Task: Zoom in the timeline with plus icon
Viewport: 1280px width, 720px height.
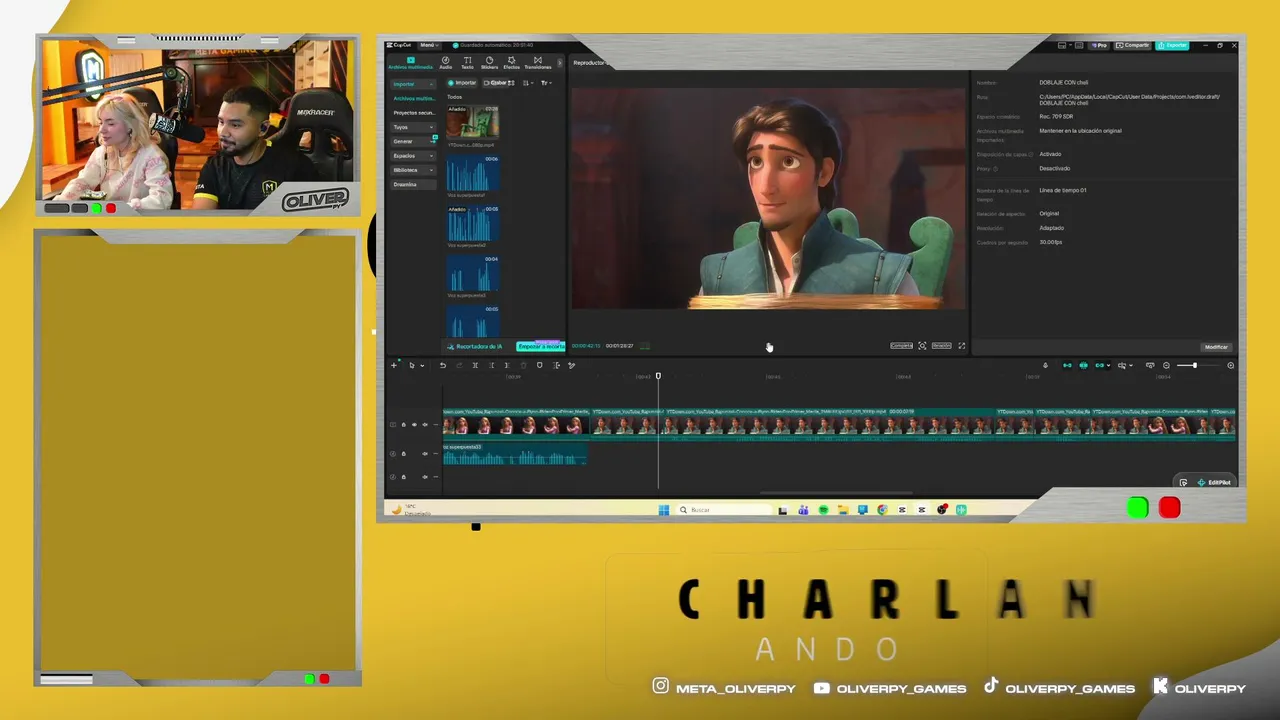Action: 1231,365
